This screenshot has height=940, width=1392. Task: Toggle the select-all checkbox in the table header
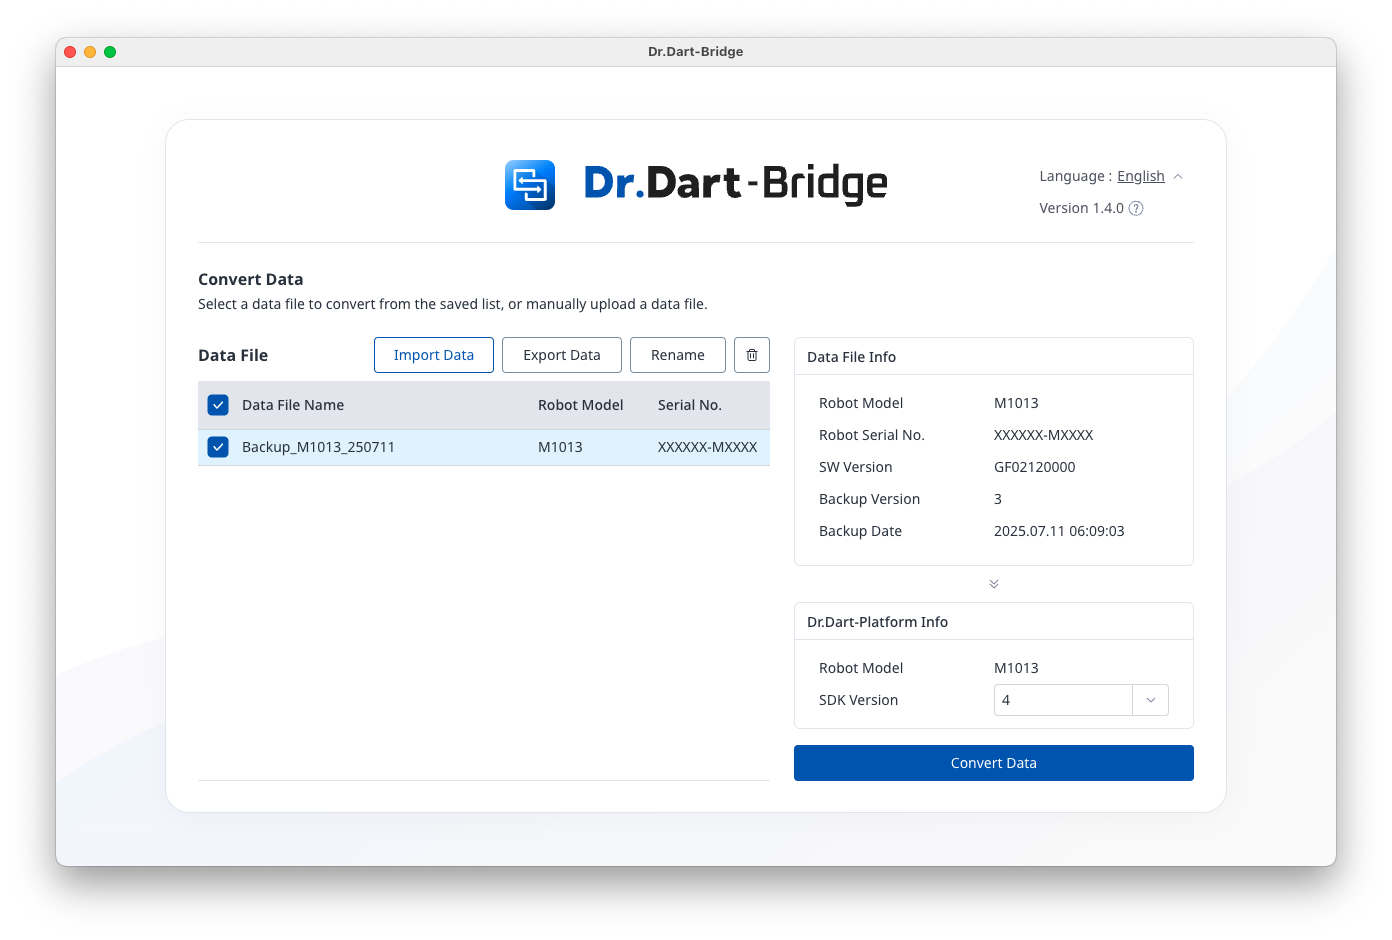coord(218,405)
